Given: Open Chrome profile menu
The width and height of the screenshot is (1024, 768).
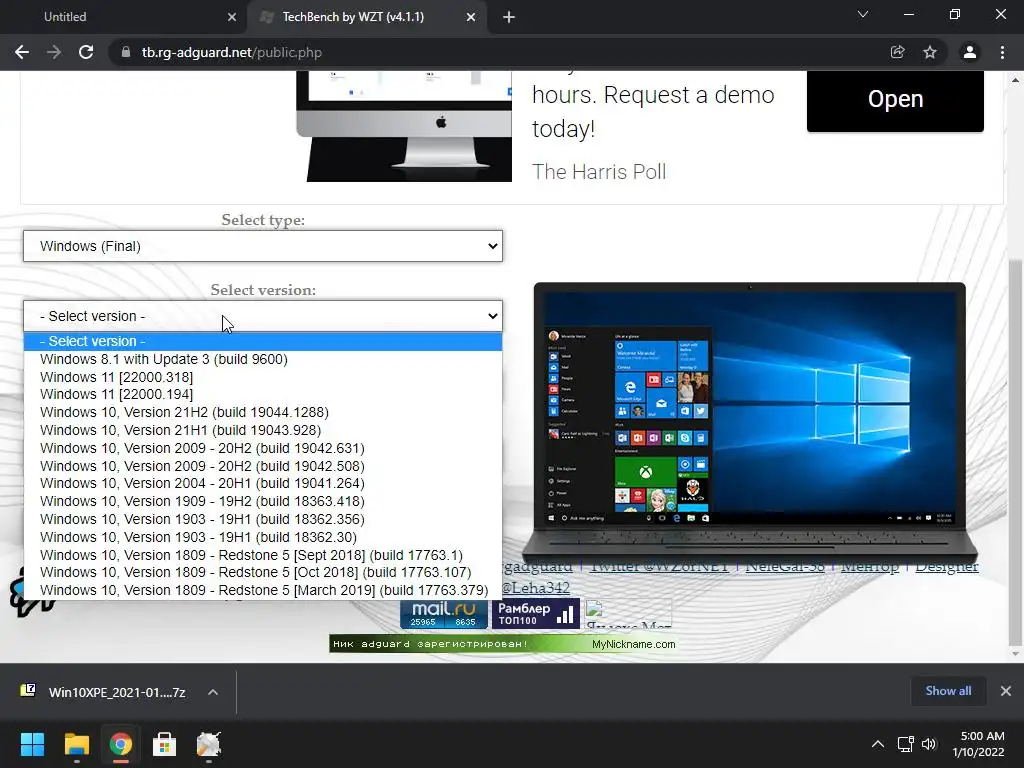Looking at the screenshot, I should [970, 52].
